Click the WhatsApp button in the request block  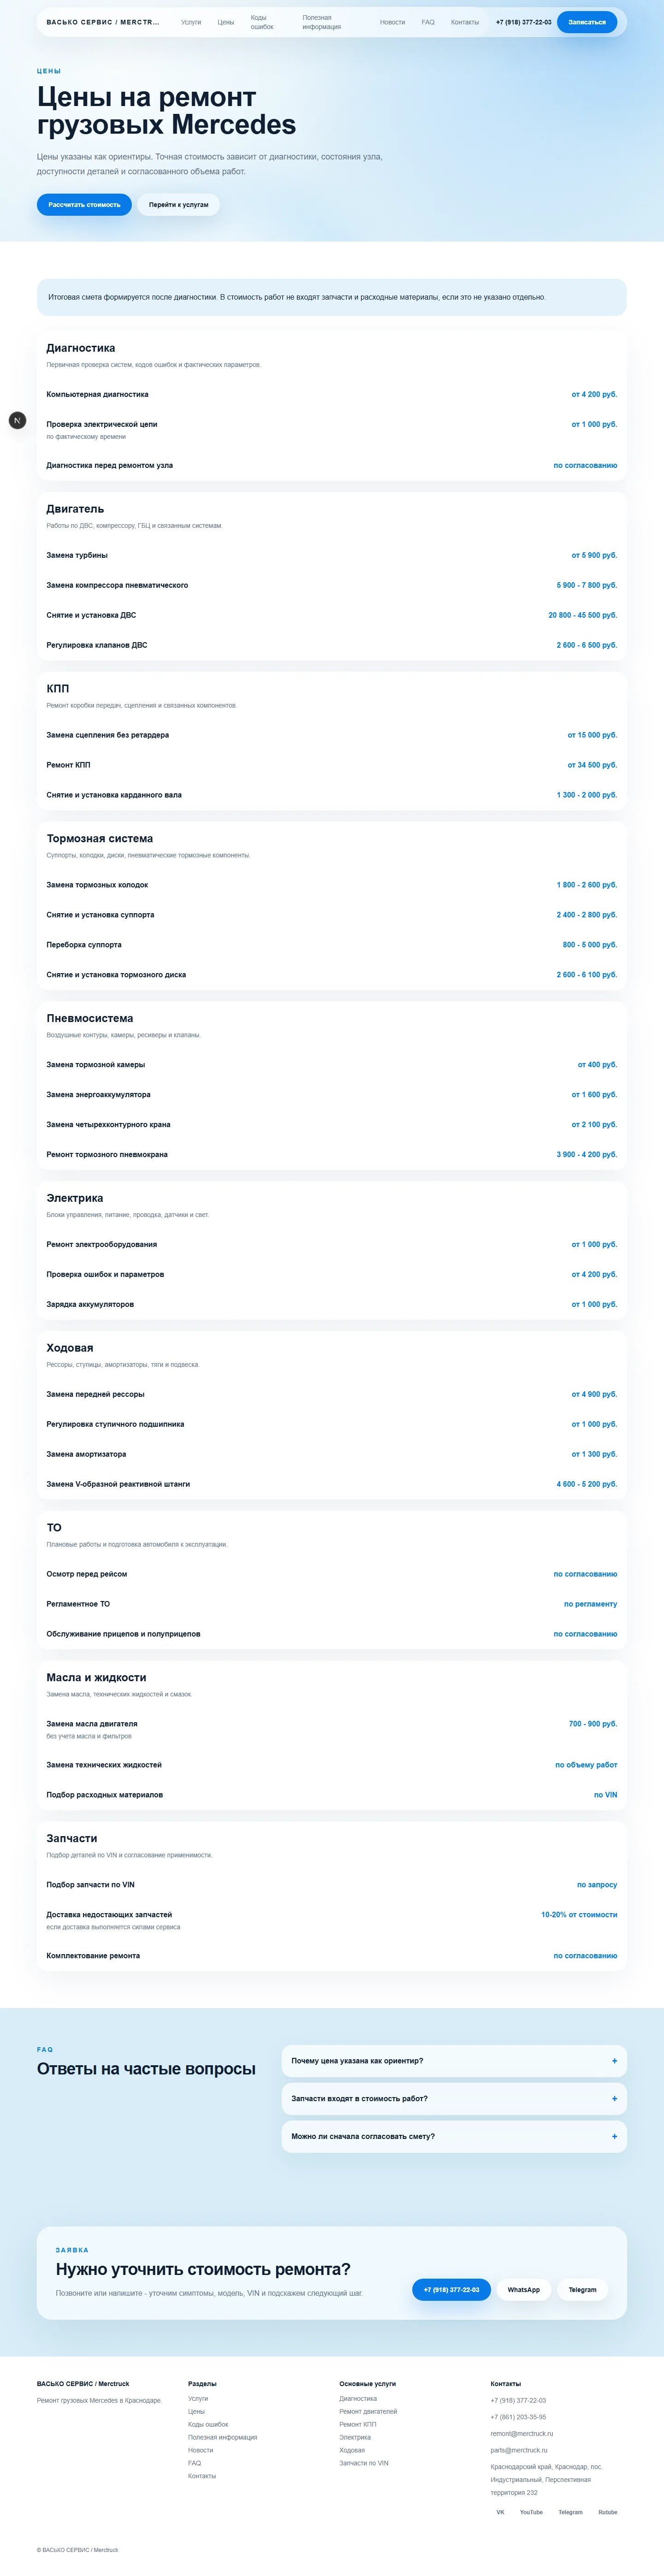(x=523, y=2289)
